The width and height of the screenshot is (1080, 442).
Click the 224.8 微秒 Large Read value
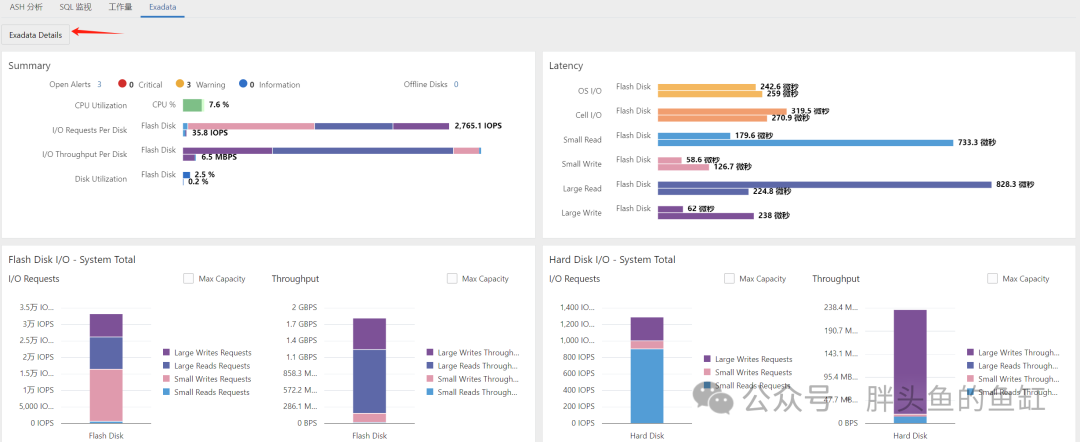click(772, 191)
